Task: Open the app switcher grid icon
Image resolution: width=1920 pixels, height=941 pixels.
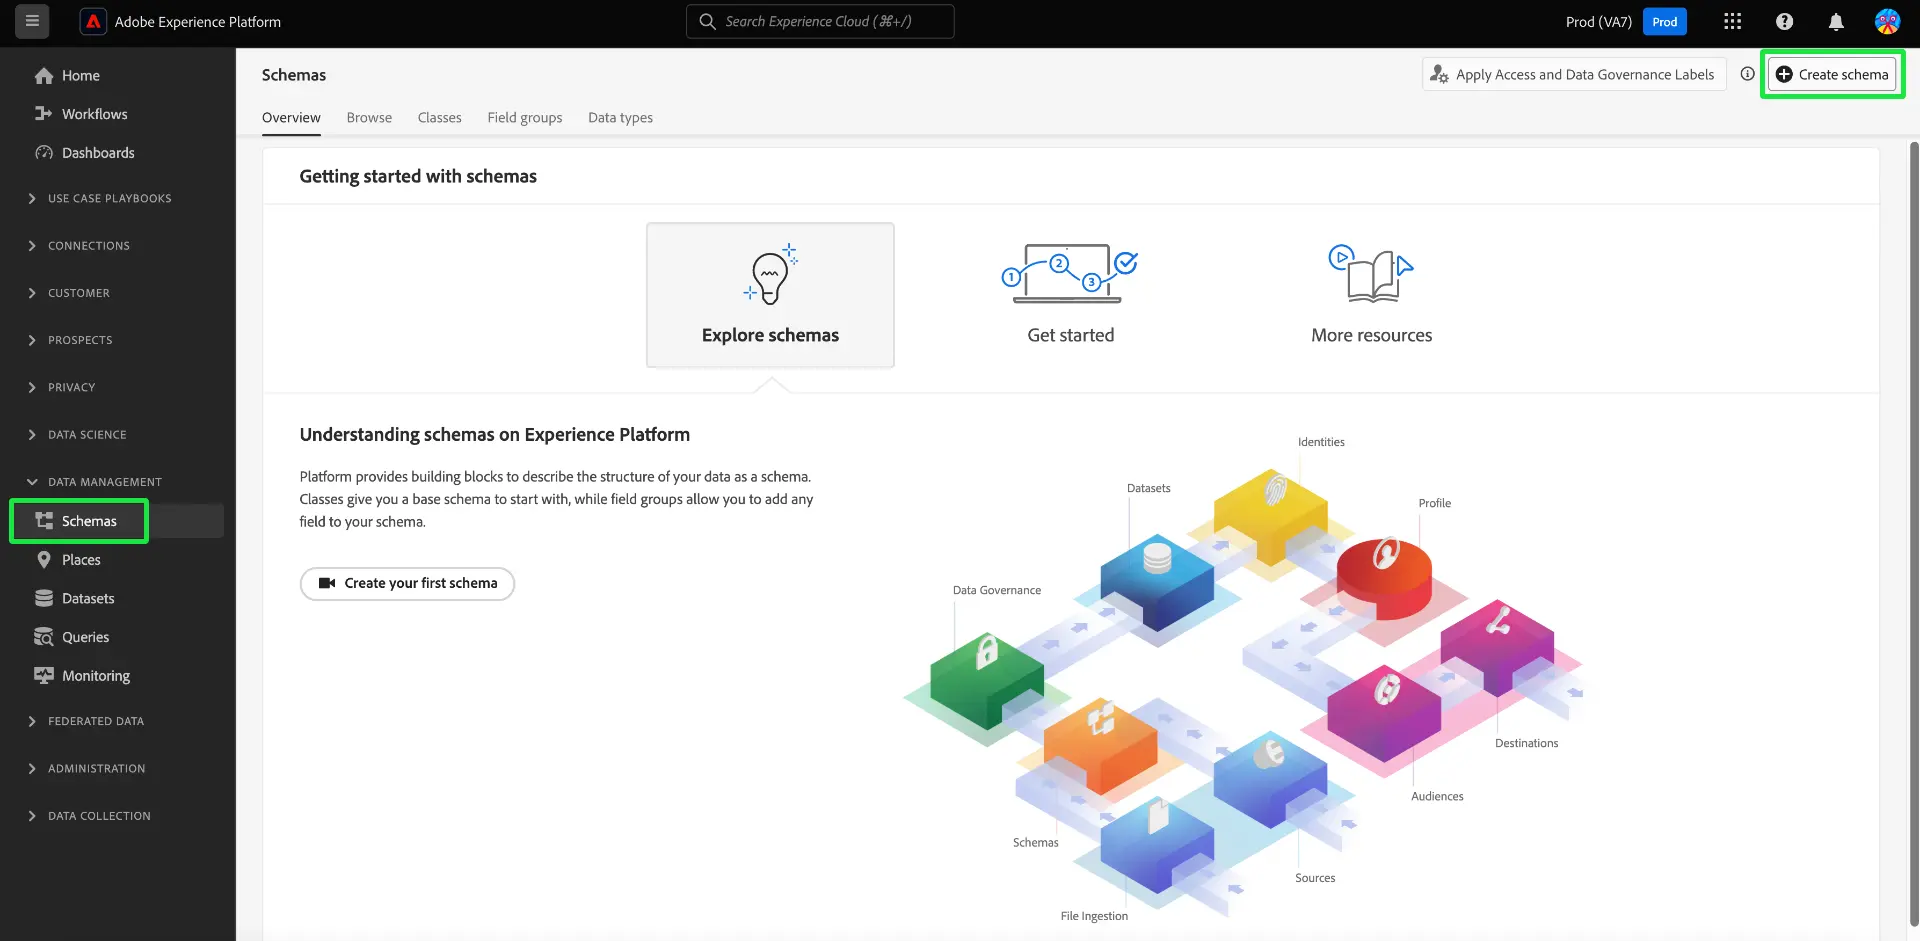Action: coord(1733,21)
